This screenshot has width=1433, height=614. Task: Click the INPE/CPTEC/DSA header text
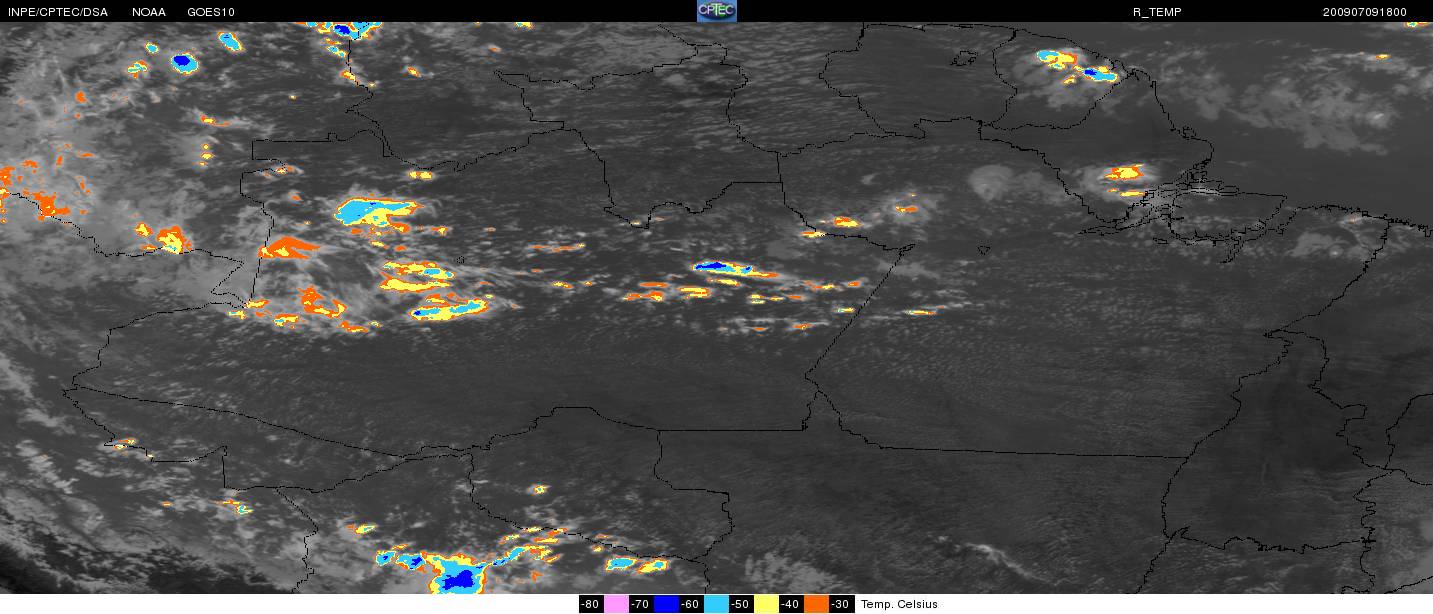click(57, 12)
